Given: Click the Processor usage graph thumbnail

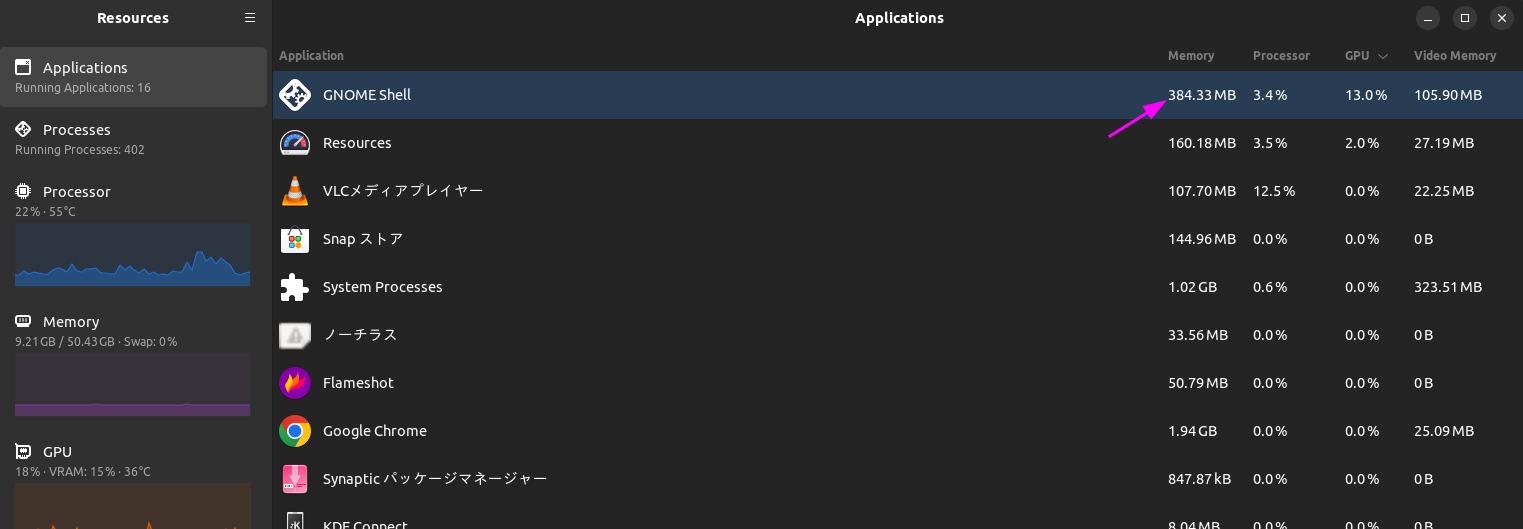Looking at the screenshot, I should click(133, 254).
